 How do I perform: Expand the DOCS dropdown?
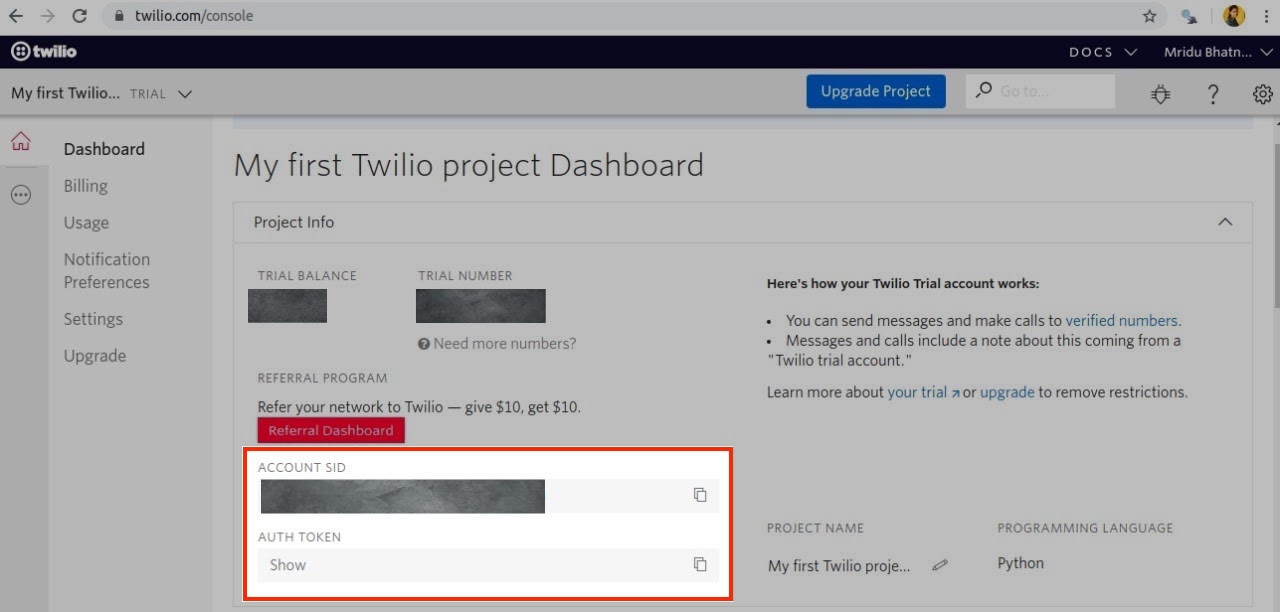(1102, 52)
